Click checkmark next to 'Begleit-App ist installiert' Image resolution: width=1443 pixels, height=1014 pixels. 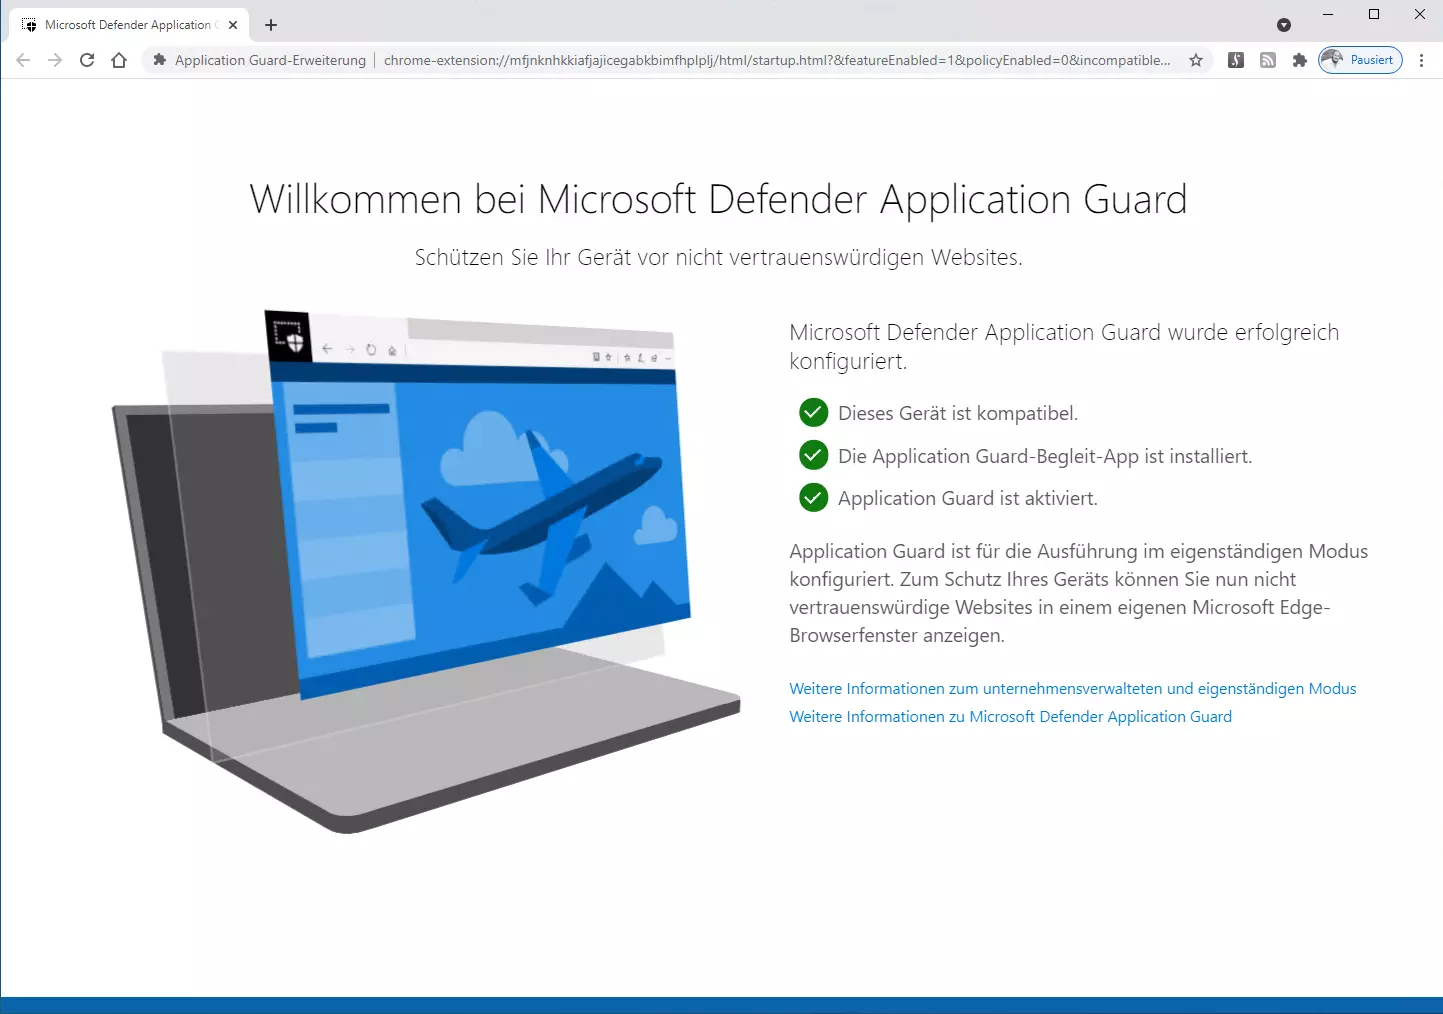point(814,455)
